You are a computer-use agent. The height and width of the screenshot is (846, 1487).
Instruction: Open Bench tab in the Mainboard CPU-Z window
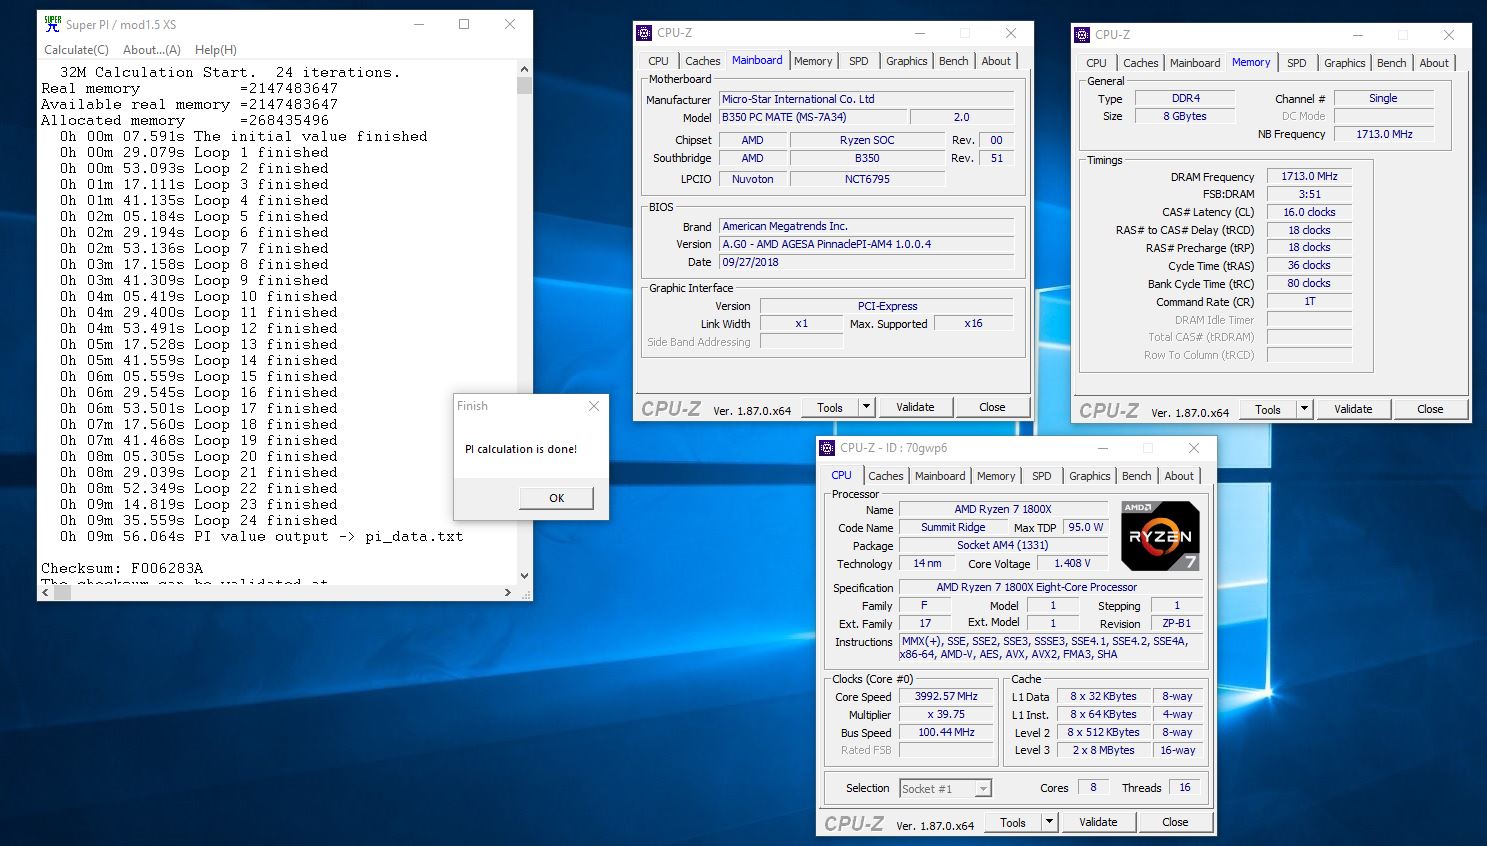(954, 61)
